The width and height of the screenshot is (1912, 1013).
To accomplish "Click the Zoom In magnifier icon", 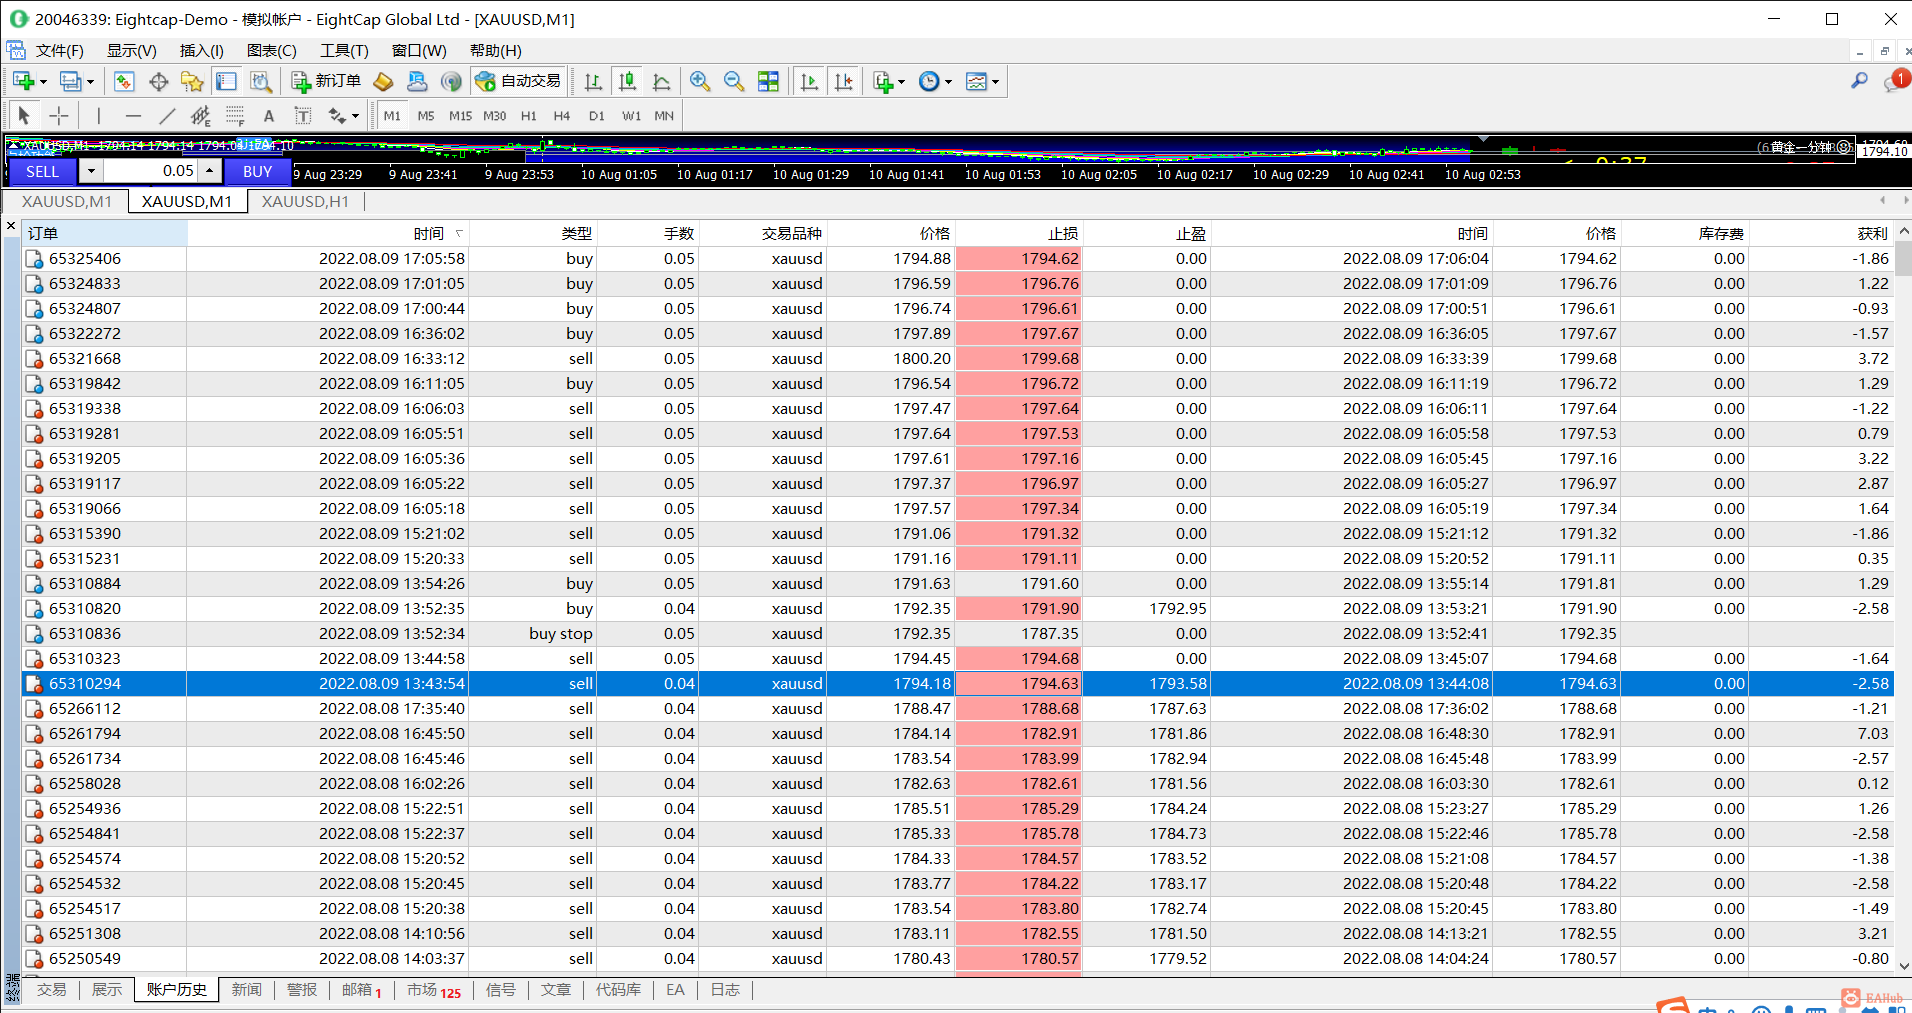I will coord(700,81).
